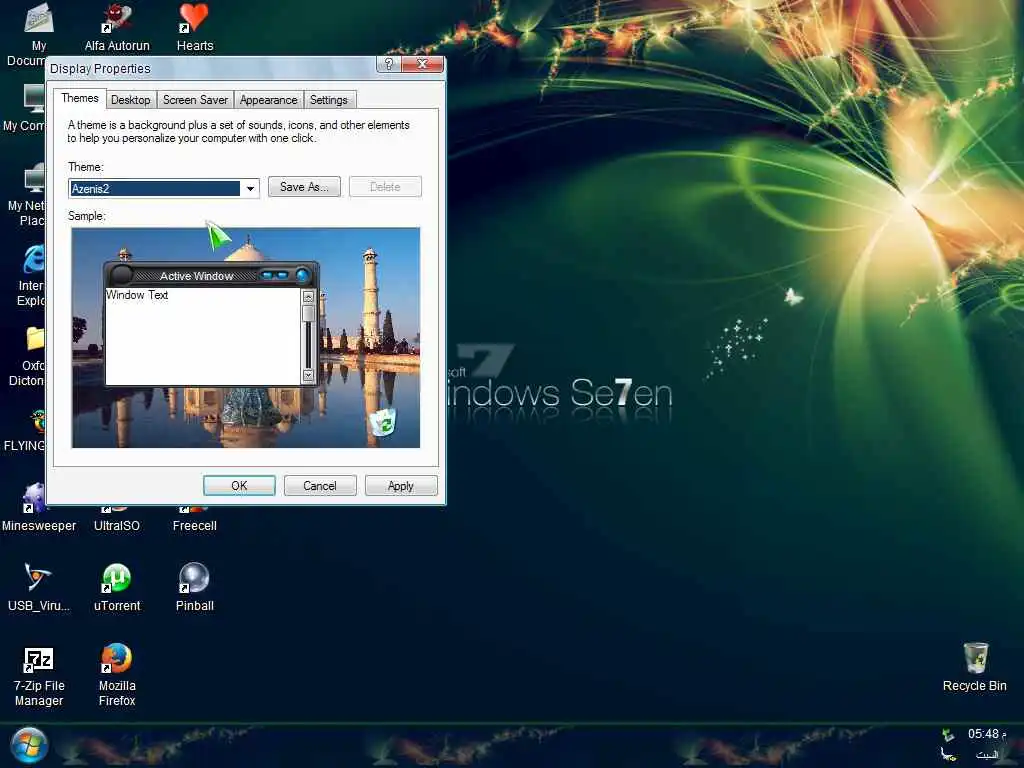Open 7-Zip File Manager shortcut
This screenshot has width=1024, height=768.
point(39,675)
